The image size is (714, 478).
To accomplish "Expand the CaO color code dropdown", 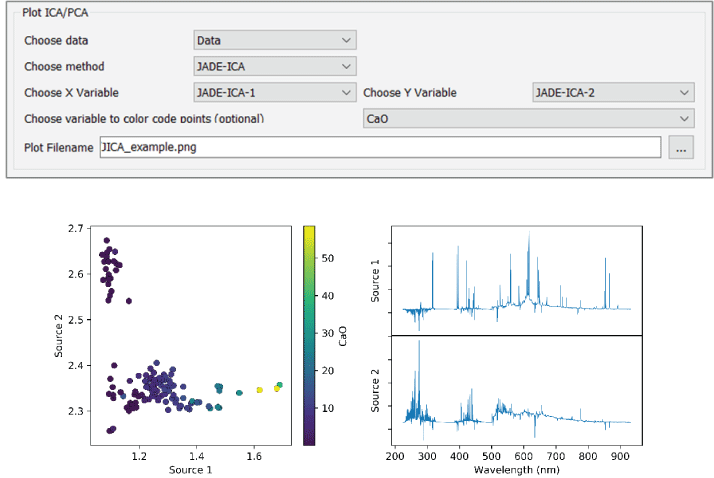I will point(527,119).
